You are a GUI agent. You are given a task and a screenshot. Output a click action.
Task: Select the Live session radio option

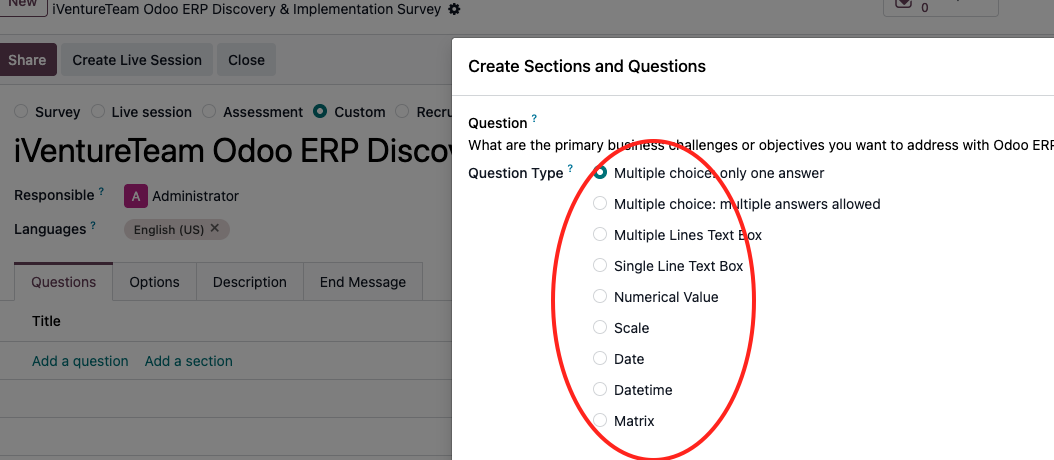click(98, 112)
